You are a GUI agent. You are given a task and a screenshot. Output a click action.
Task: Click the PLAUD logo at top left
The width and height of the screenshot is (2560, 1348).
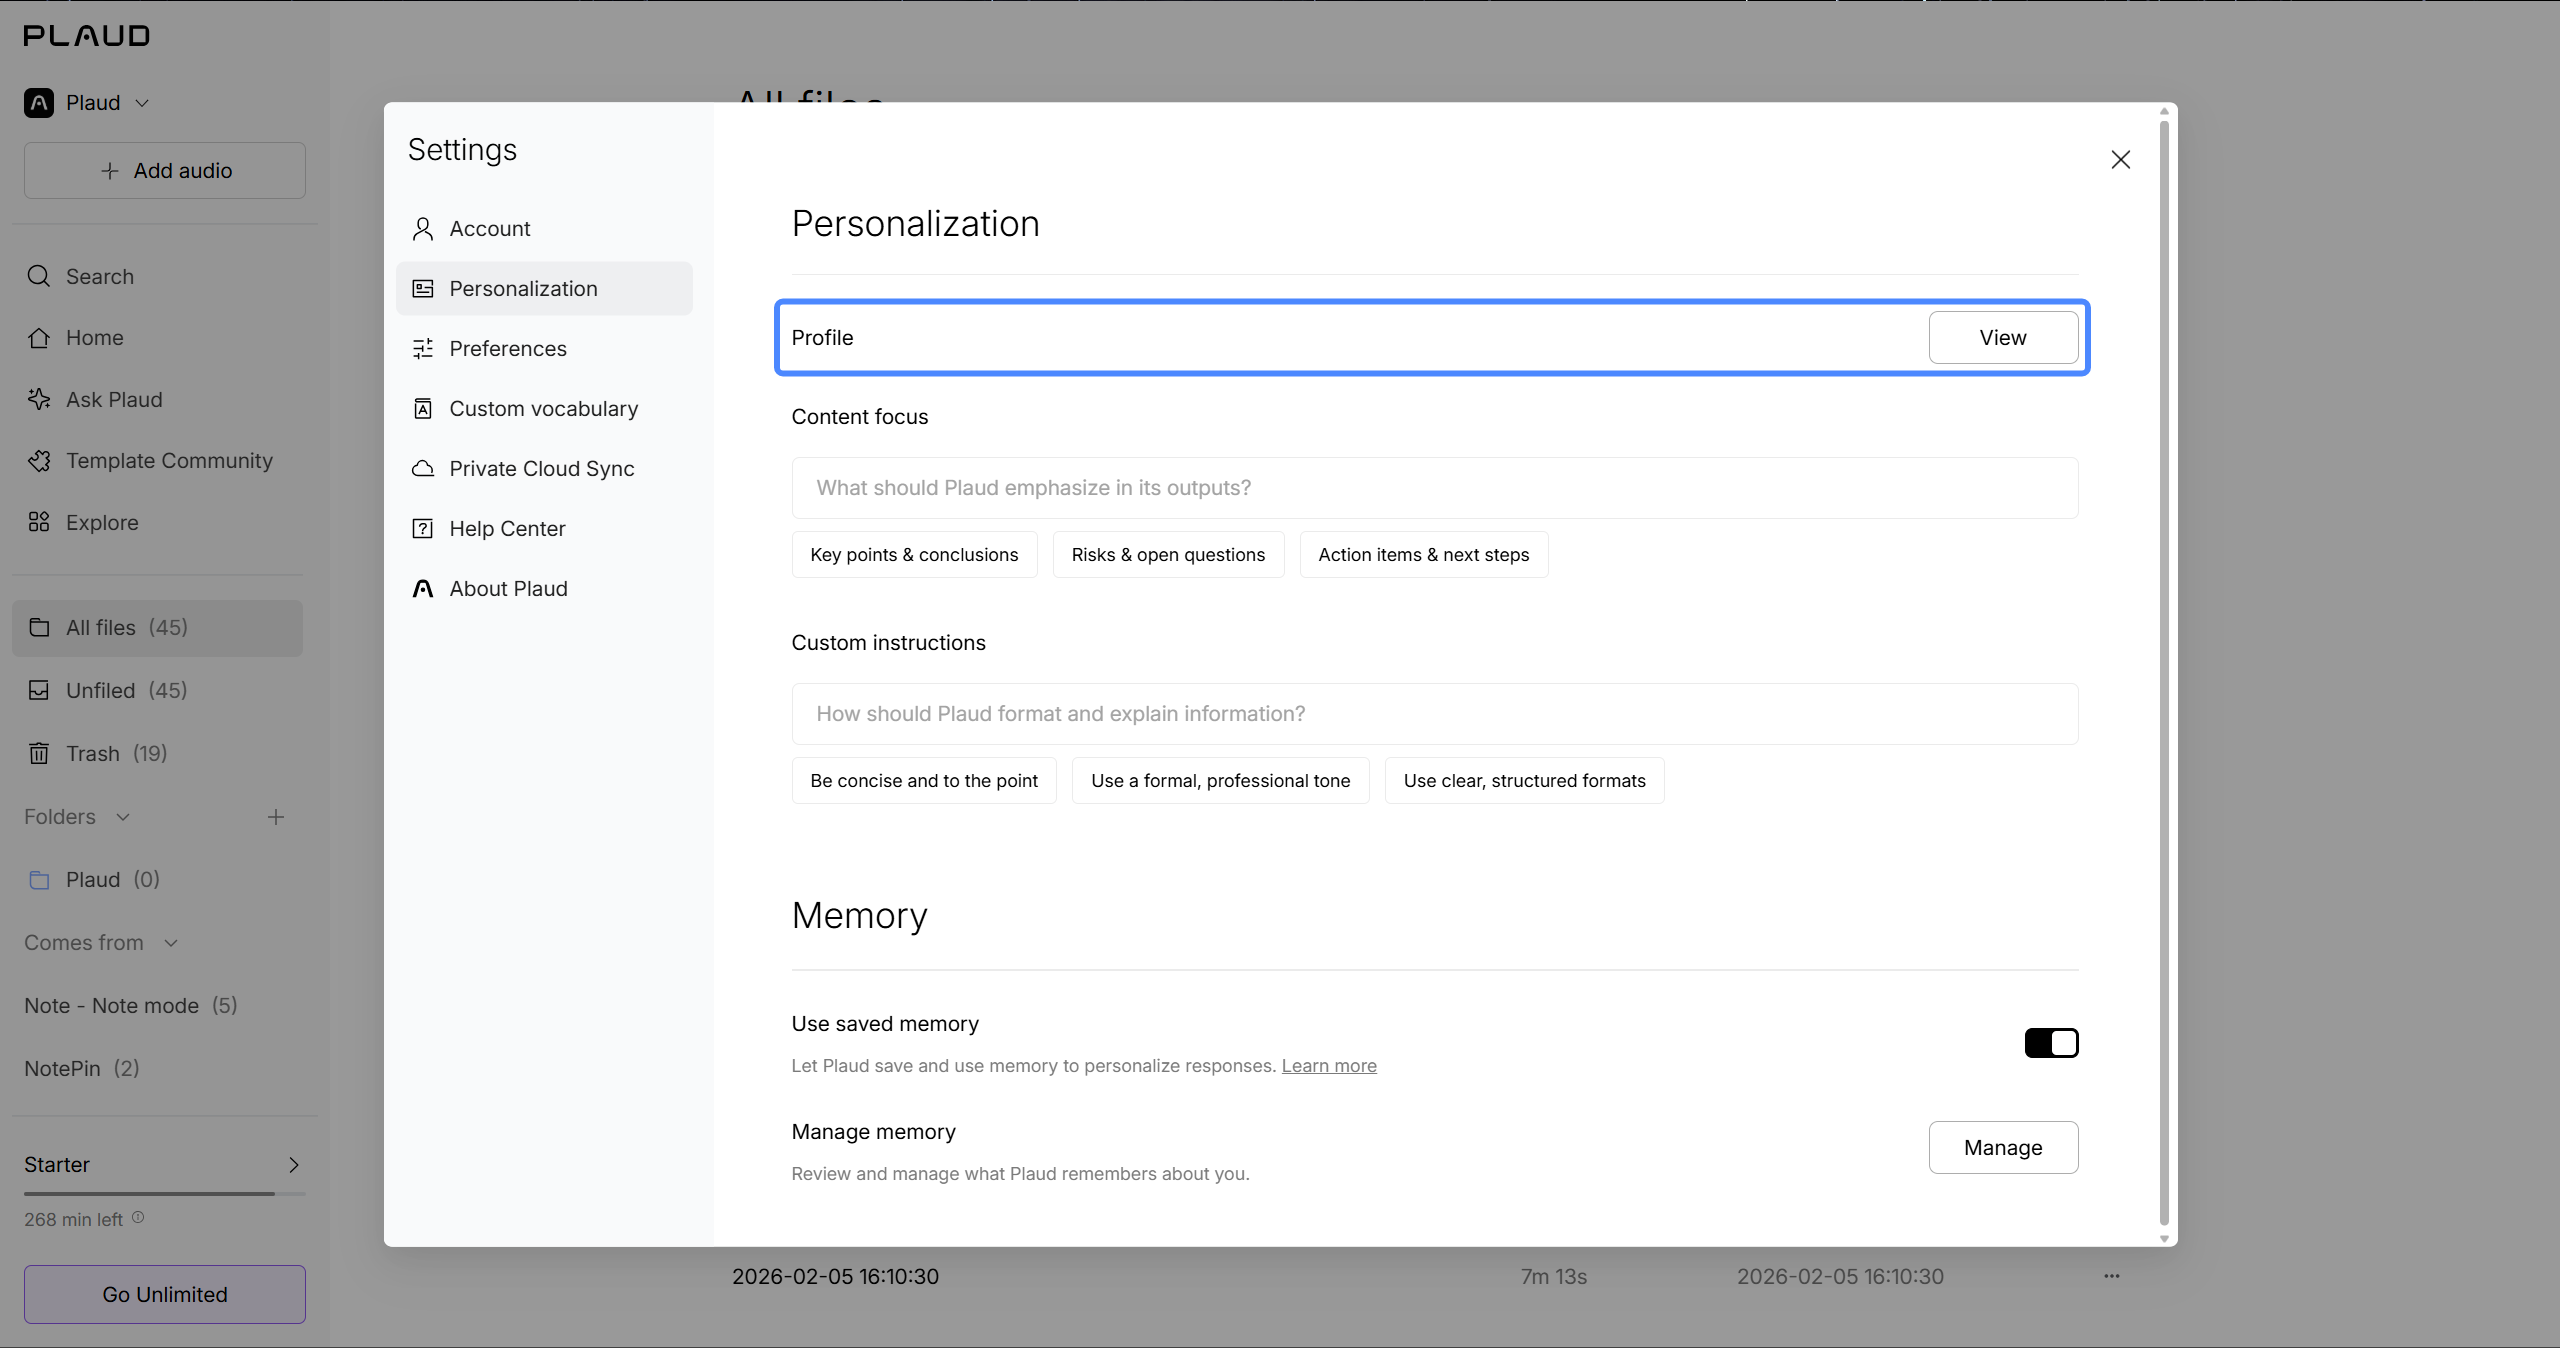click(87, 36)
